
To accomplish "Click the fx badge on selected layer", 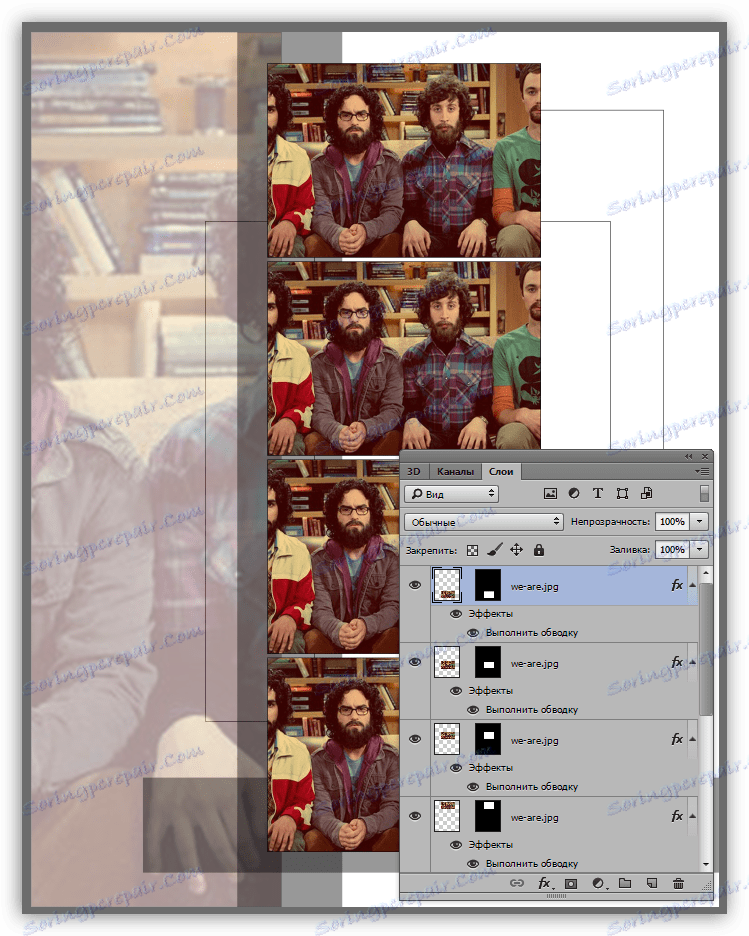I will tap(677, 585).
